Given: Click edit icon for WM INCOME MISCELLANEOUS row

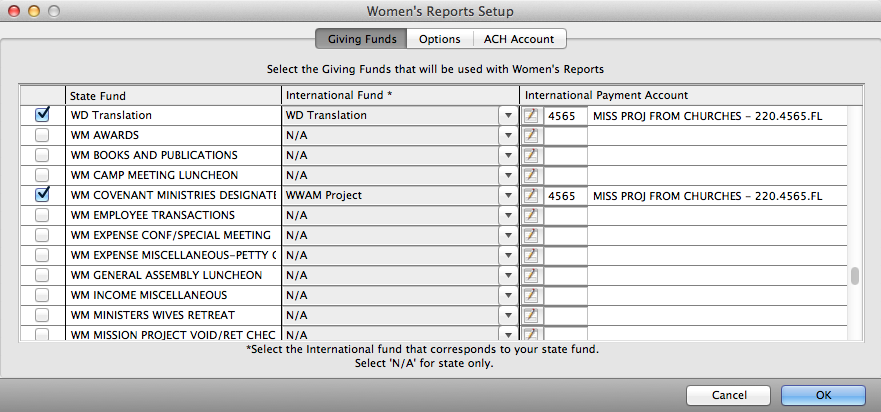Looking at the screenshot, I should pyautogui.click(x=531, y=296).
